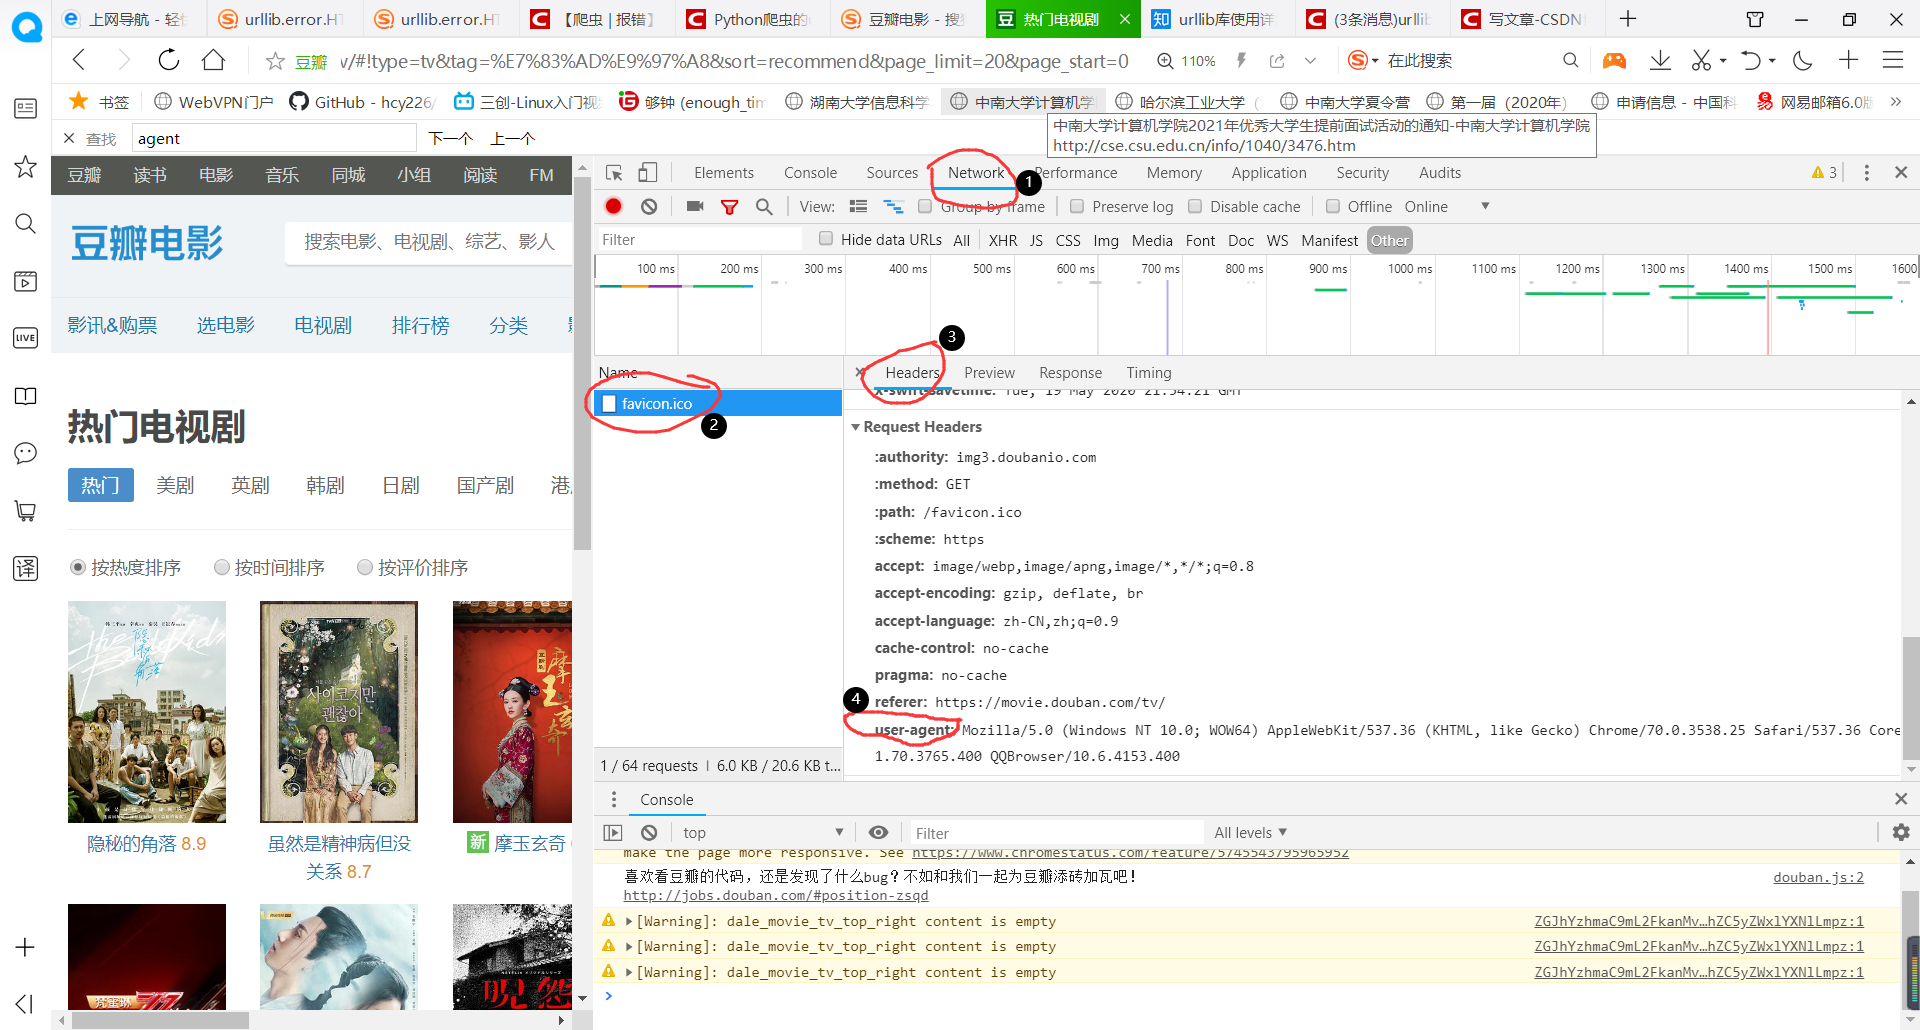Select favicon.ico request row
The height and width of the screenshot is (1030, 1920).
[718, 403]
